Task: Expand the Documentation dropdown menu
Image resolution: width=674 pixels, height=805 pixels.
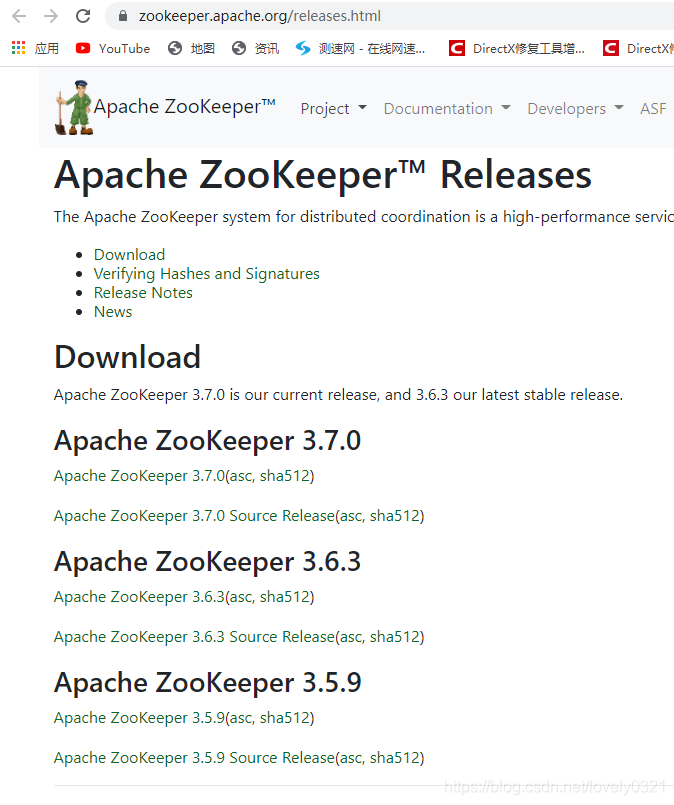Action: click(x=447, y=109)
